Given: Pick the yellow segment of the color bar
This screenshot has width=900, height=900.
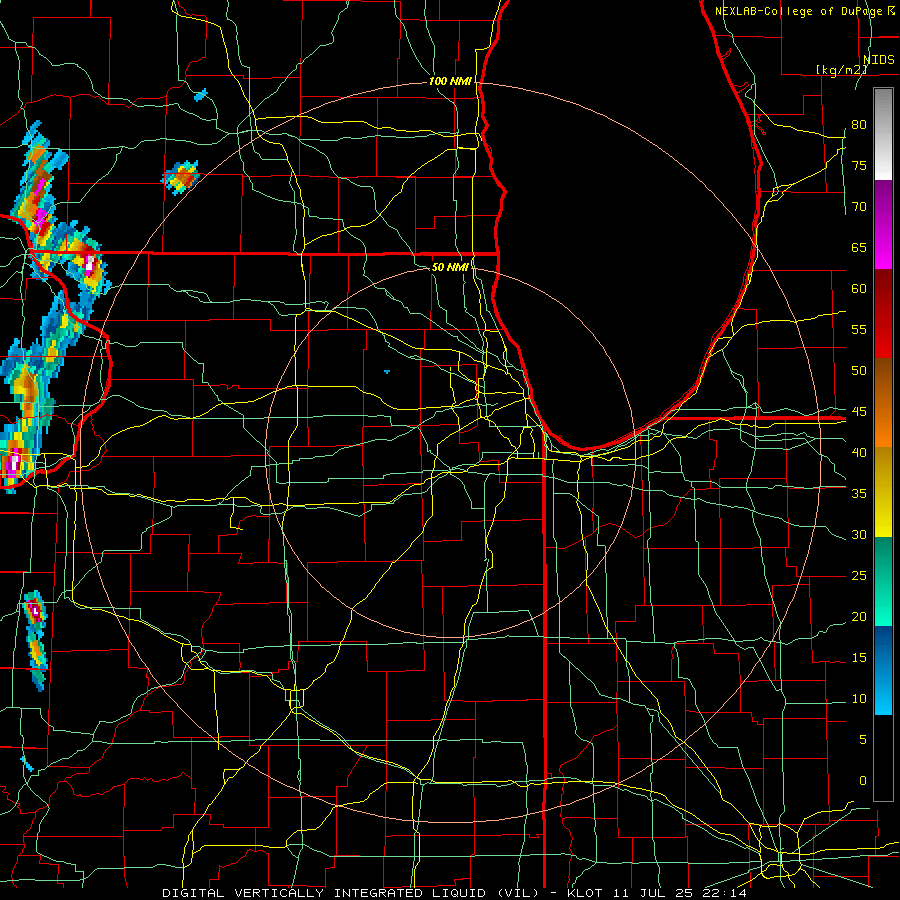Looking at the screenshot, I should pyautogui.click(x=883, y=492).
